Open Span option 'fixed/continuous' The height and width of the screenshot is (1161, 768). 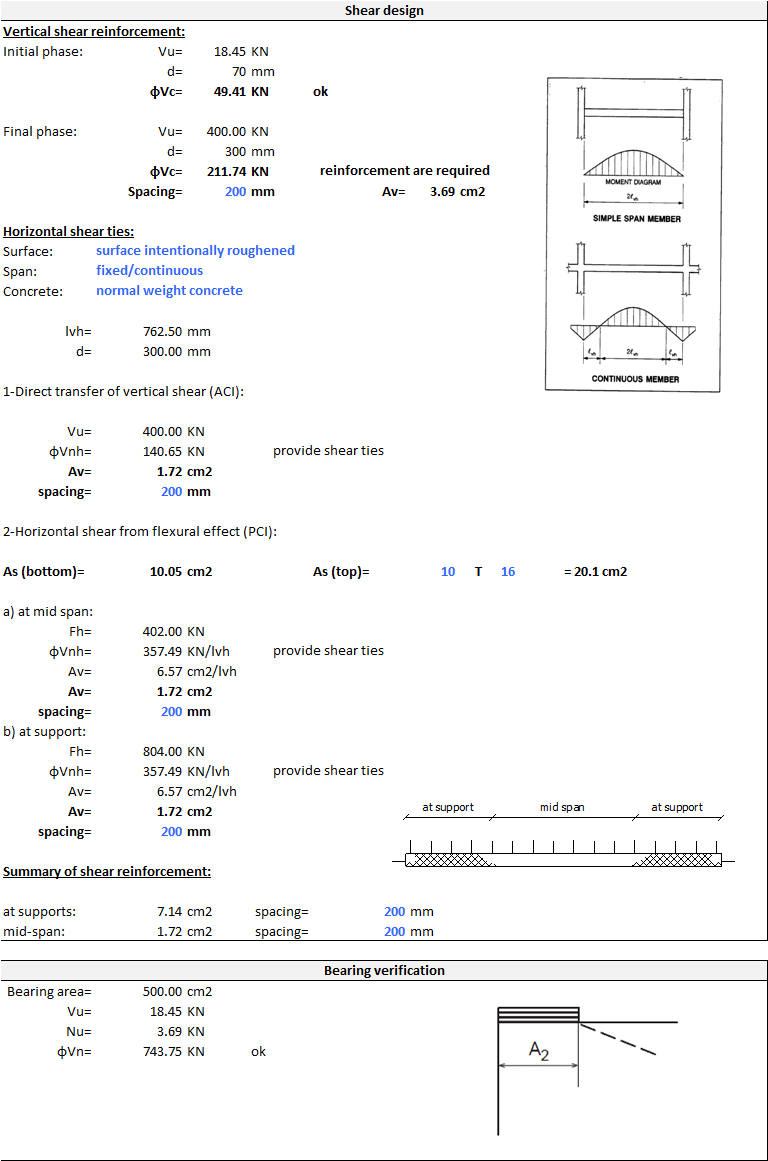150,270
